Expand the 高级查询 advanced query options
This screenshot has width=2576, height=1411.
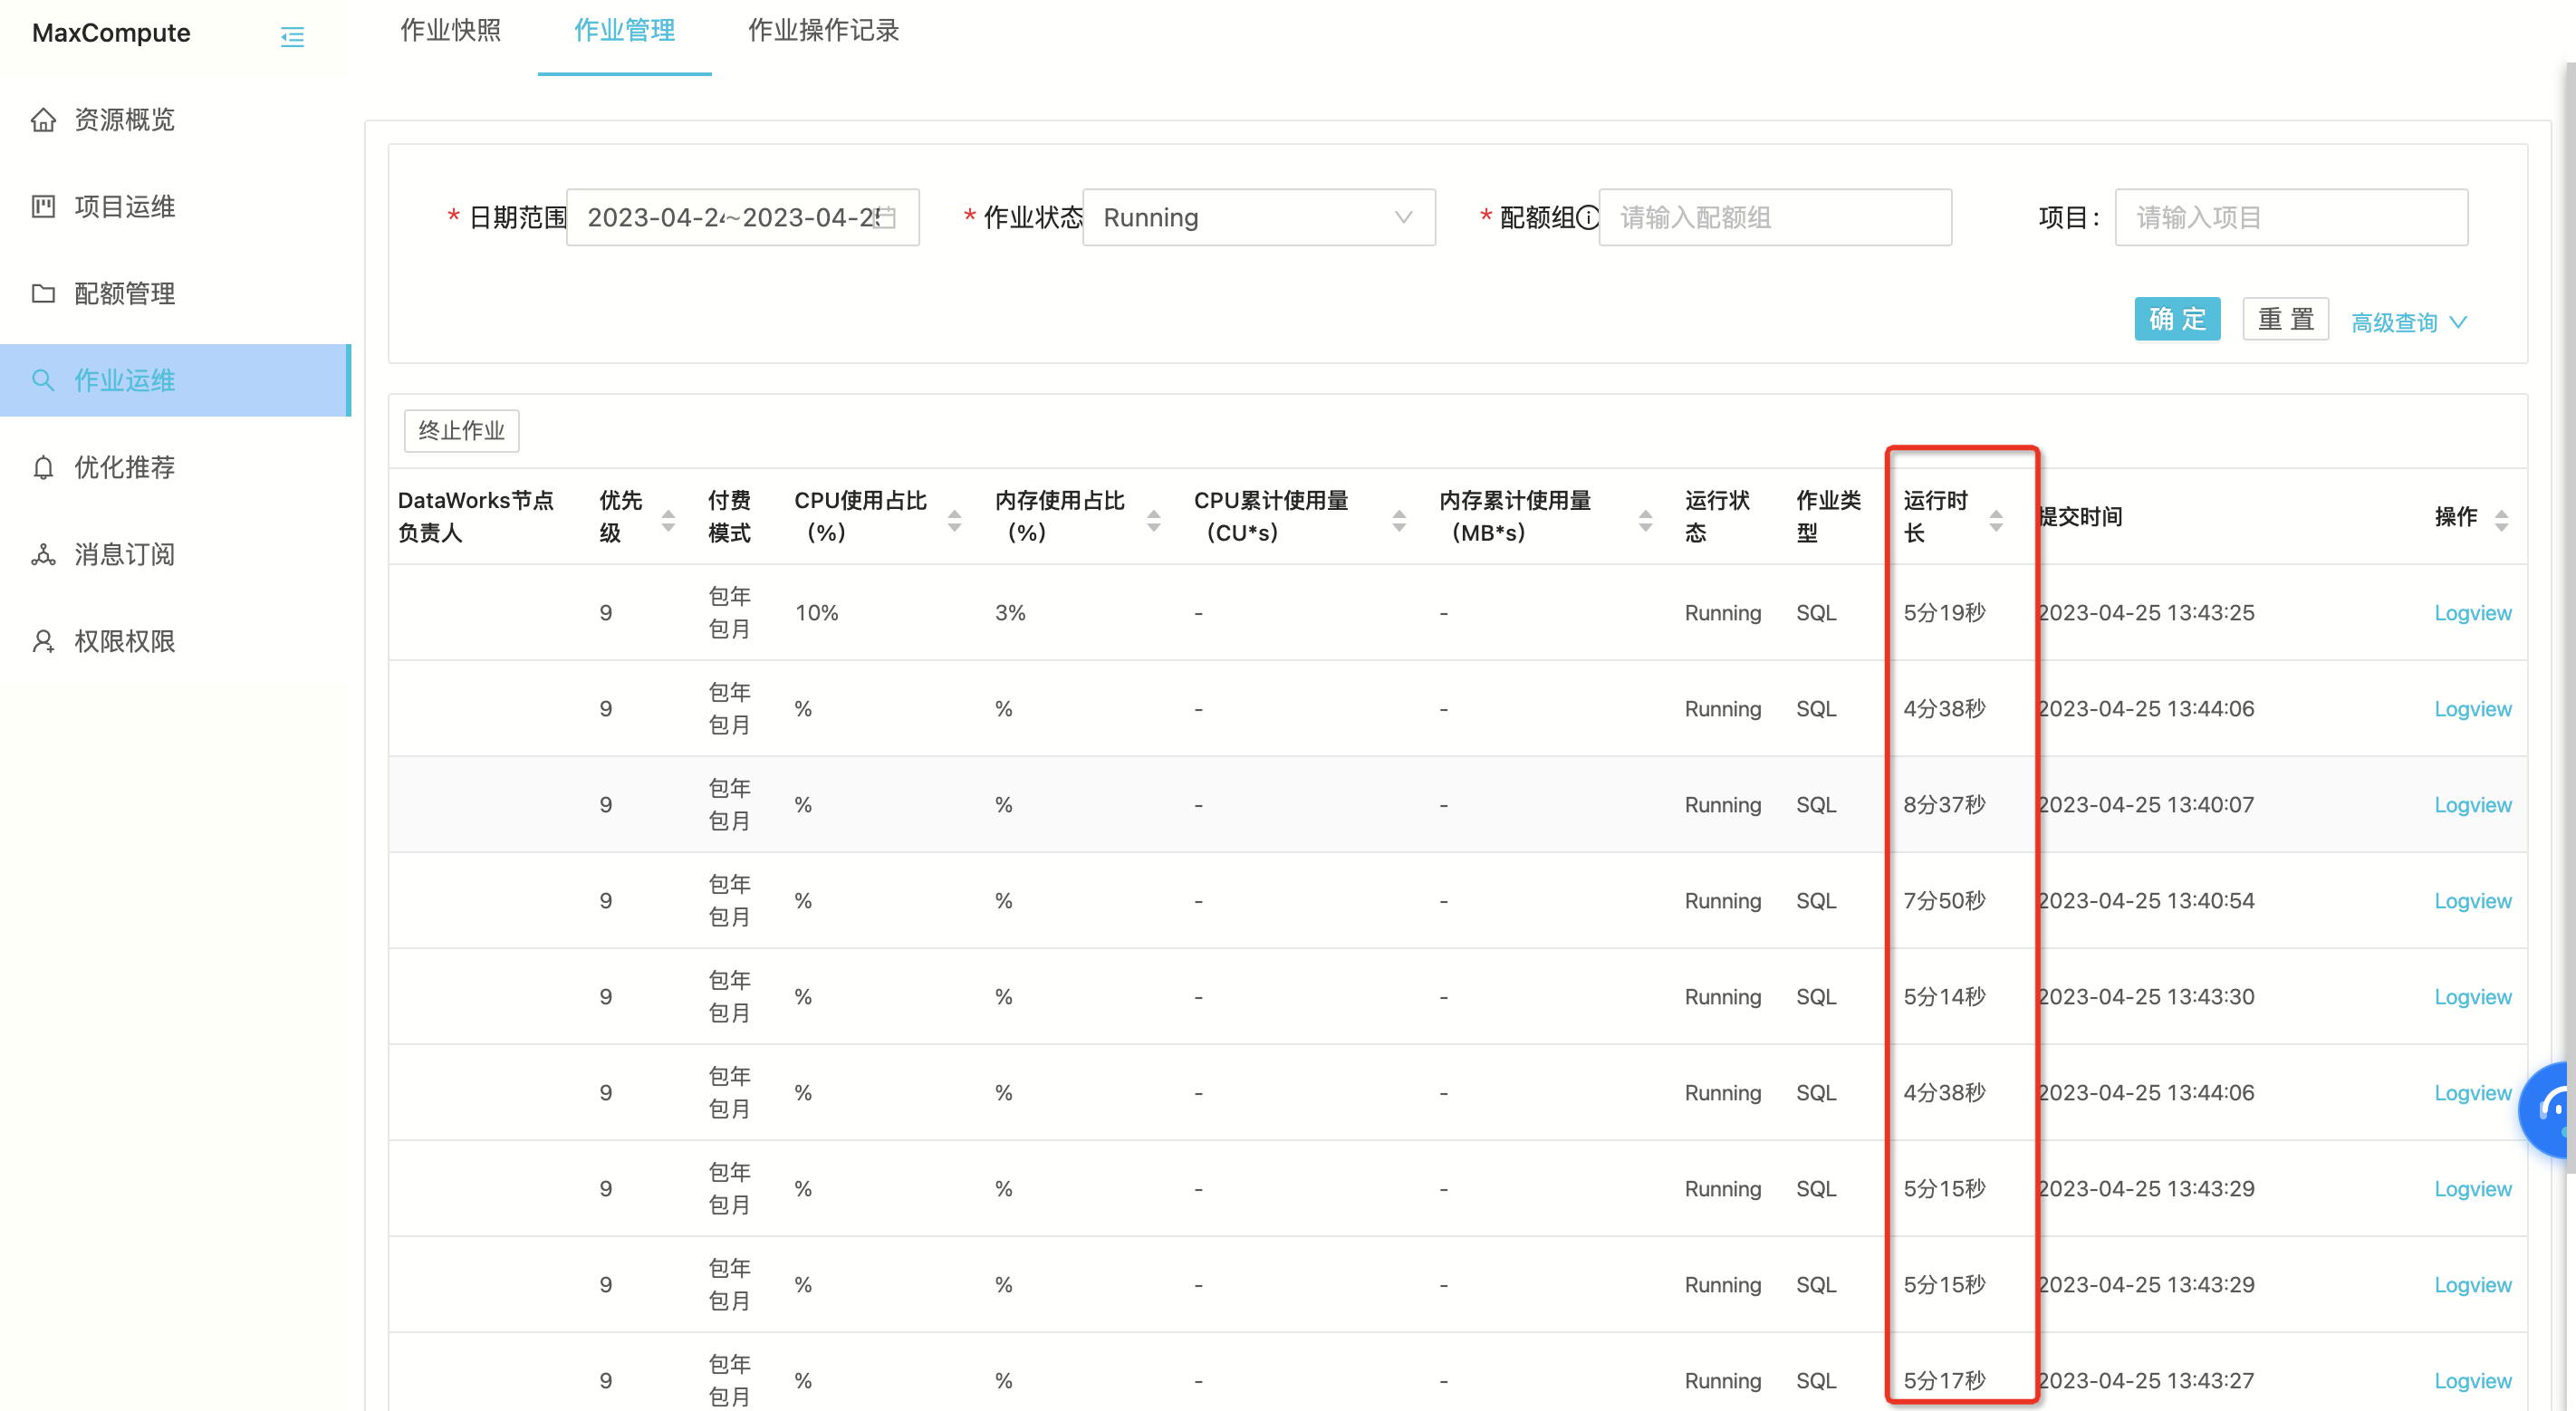(2409, 322)
